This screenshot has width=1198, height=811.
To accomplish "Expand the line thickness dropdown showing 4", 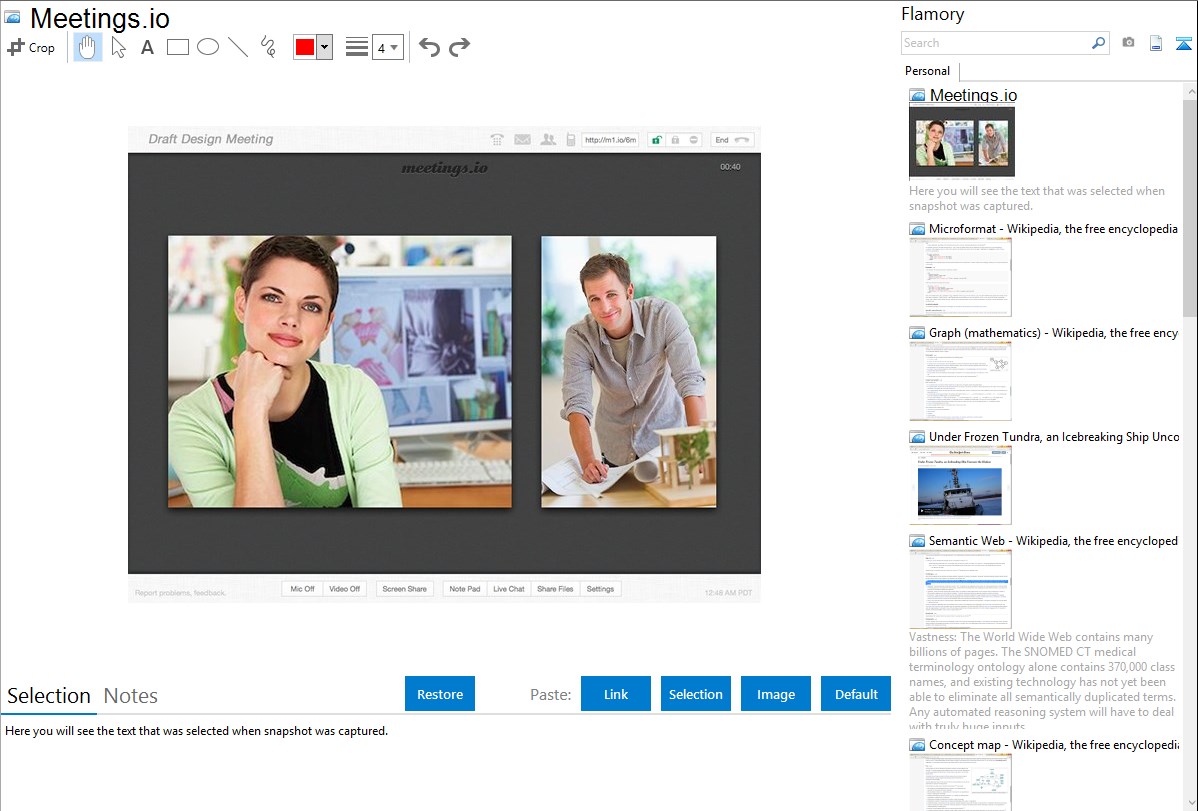I will click(x=387, y=47).
